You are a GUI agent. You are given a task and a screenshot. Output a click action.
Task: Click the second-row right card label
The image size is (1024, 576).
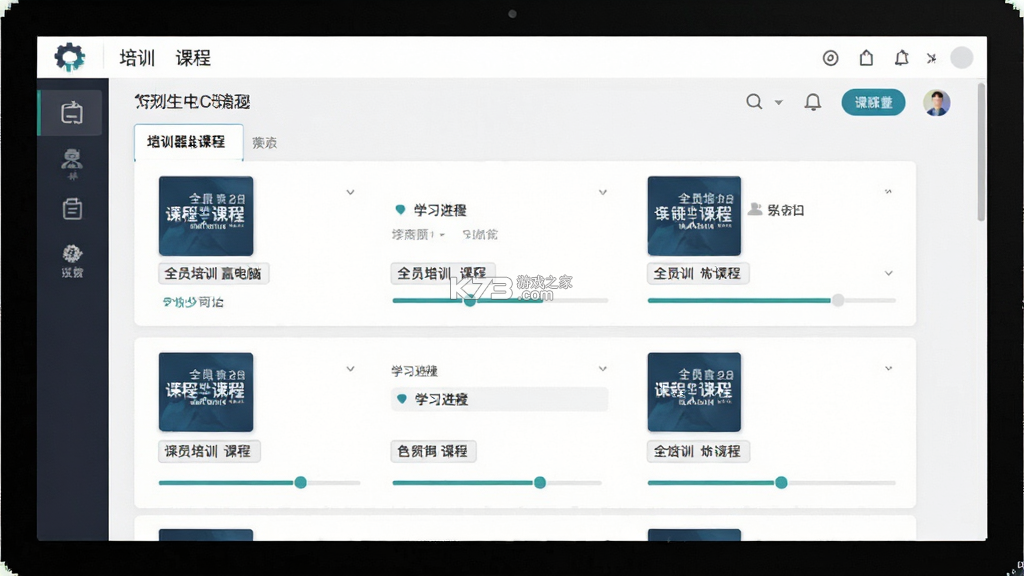(698, 451)
